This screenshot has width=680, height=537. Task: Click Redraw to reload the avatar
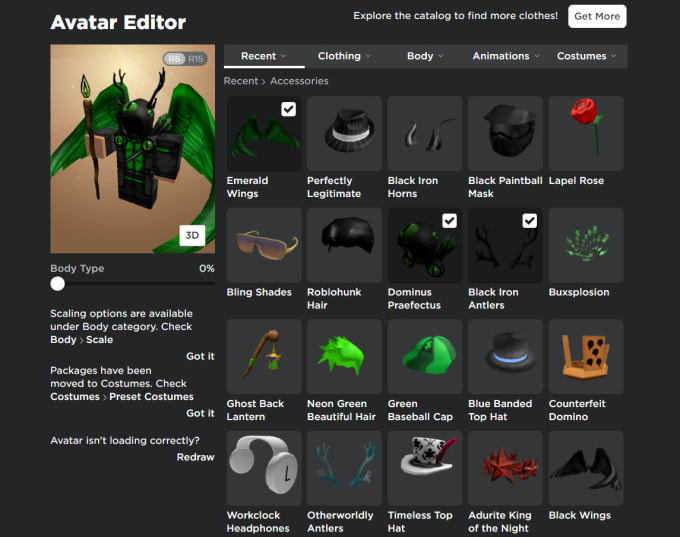pyautogui.click(x=196, y=457)
